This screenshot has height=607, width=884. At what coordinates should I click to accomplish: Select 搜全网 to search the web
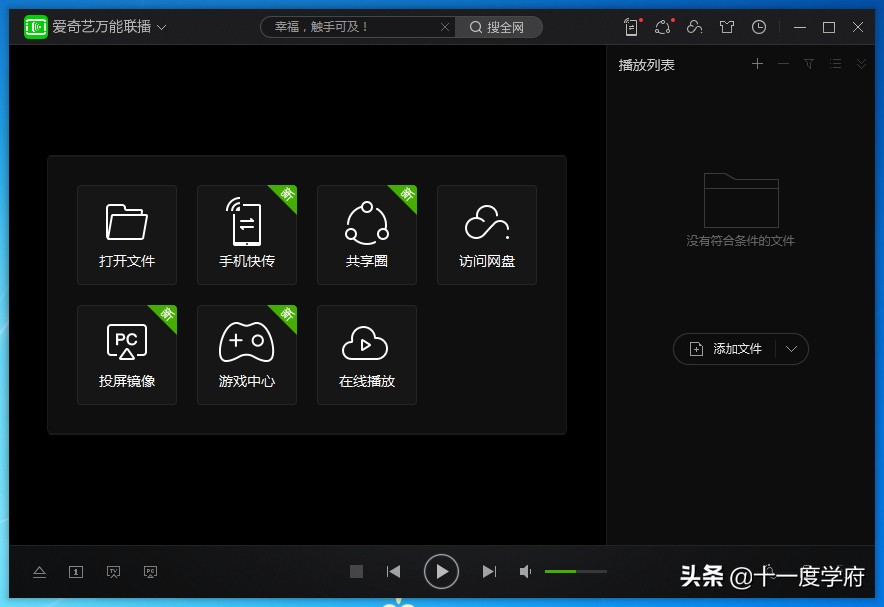(x=499, y=27)
